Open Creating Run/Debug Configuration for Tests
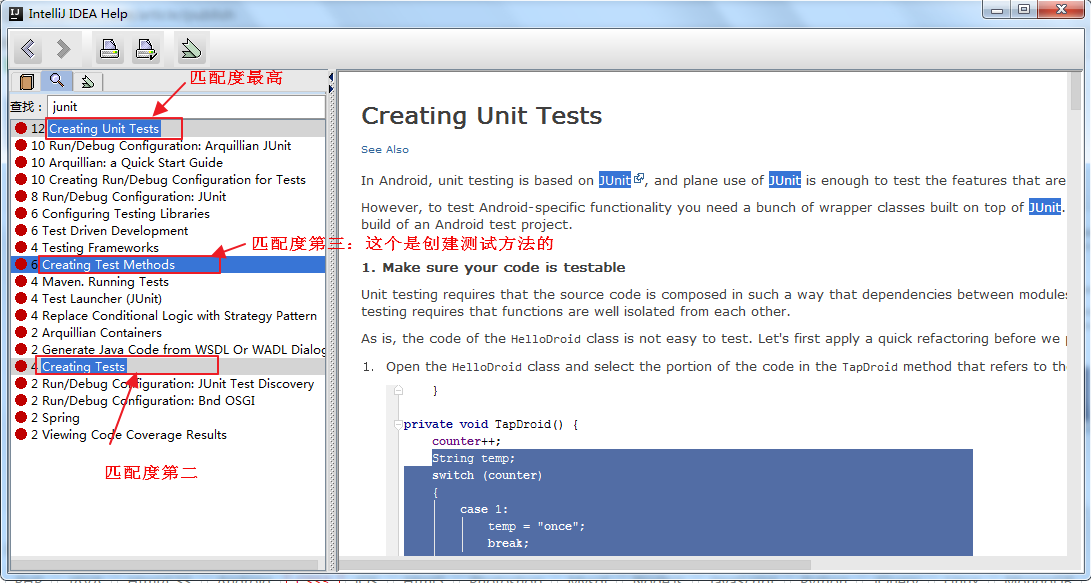The width and height of the screenshot is (1091, 583). click(x=168, y=179)
